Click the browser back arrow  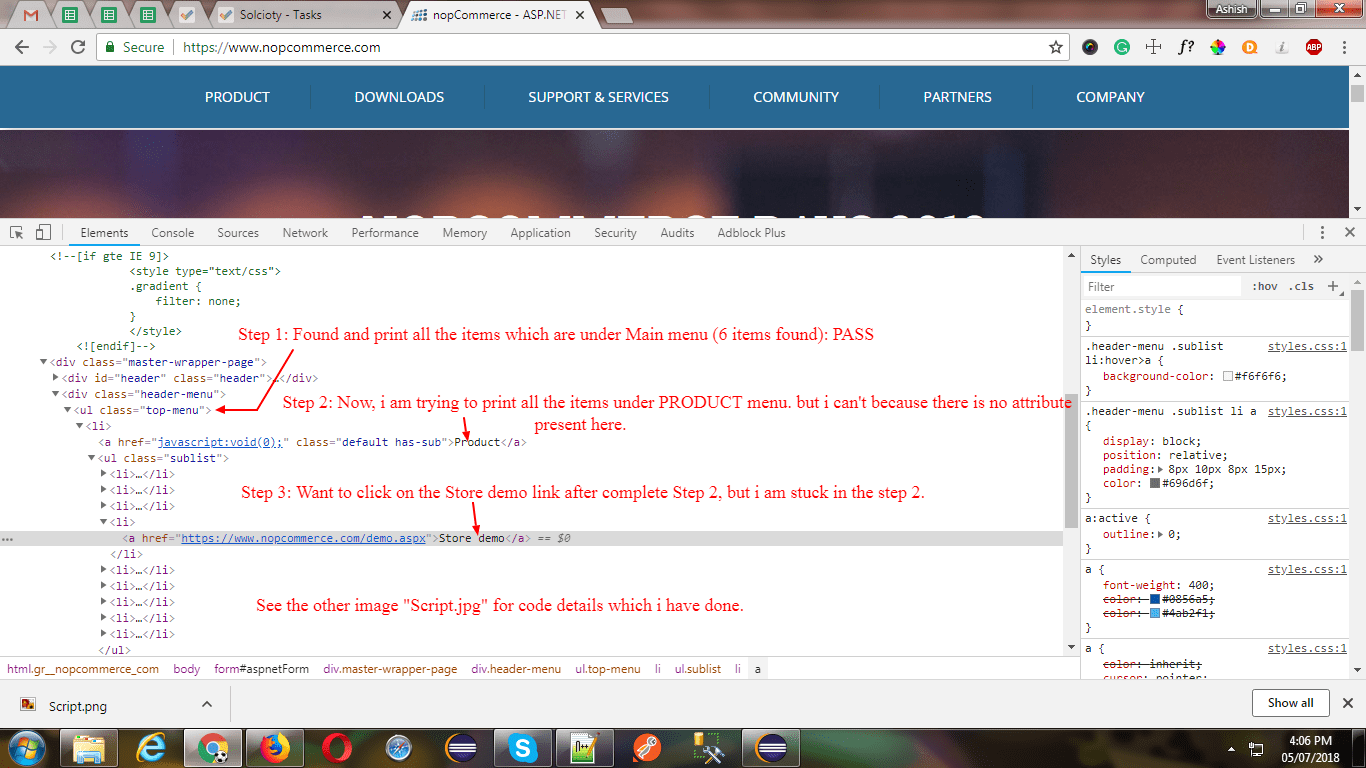pos(22,47)
